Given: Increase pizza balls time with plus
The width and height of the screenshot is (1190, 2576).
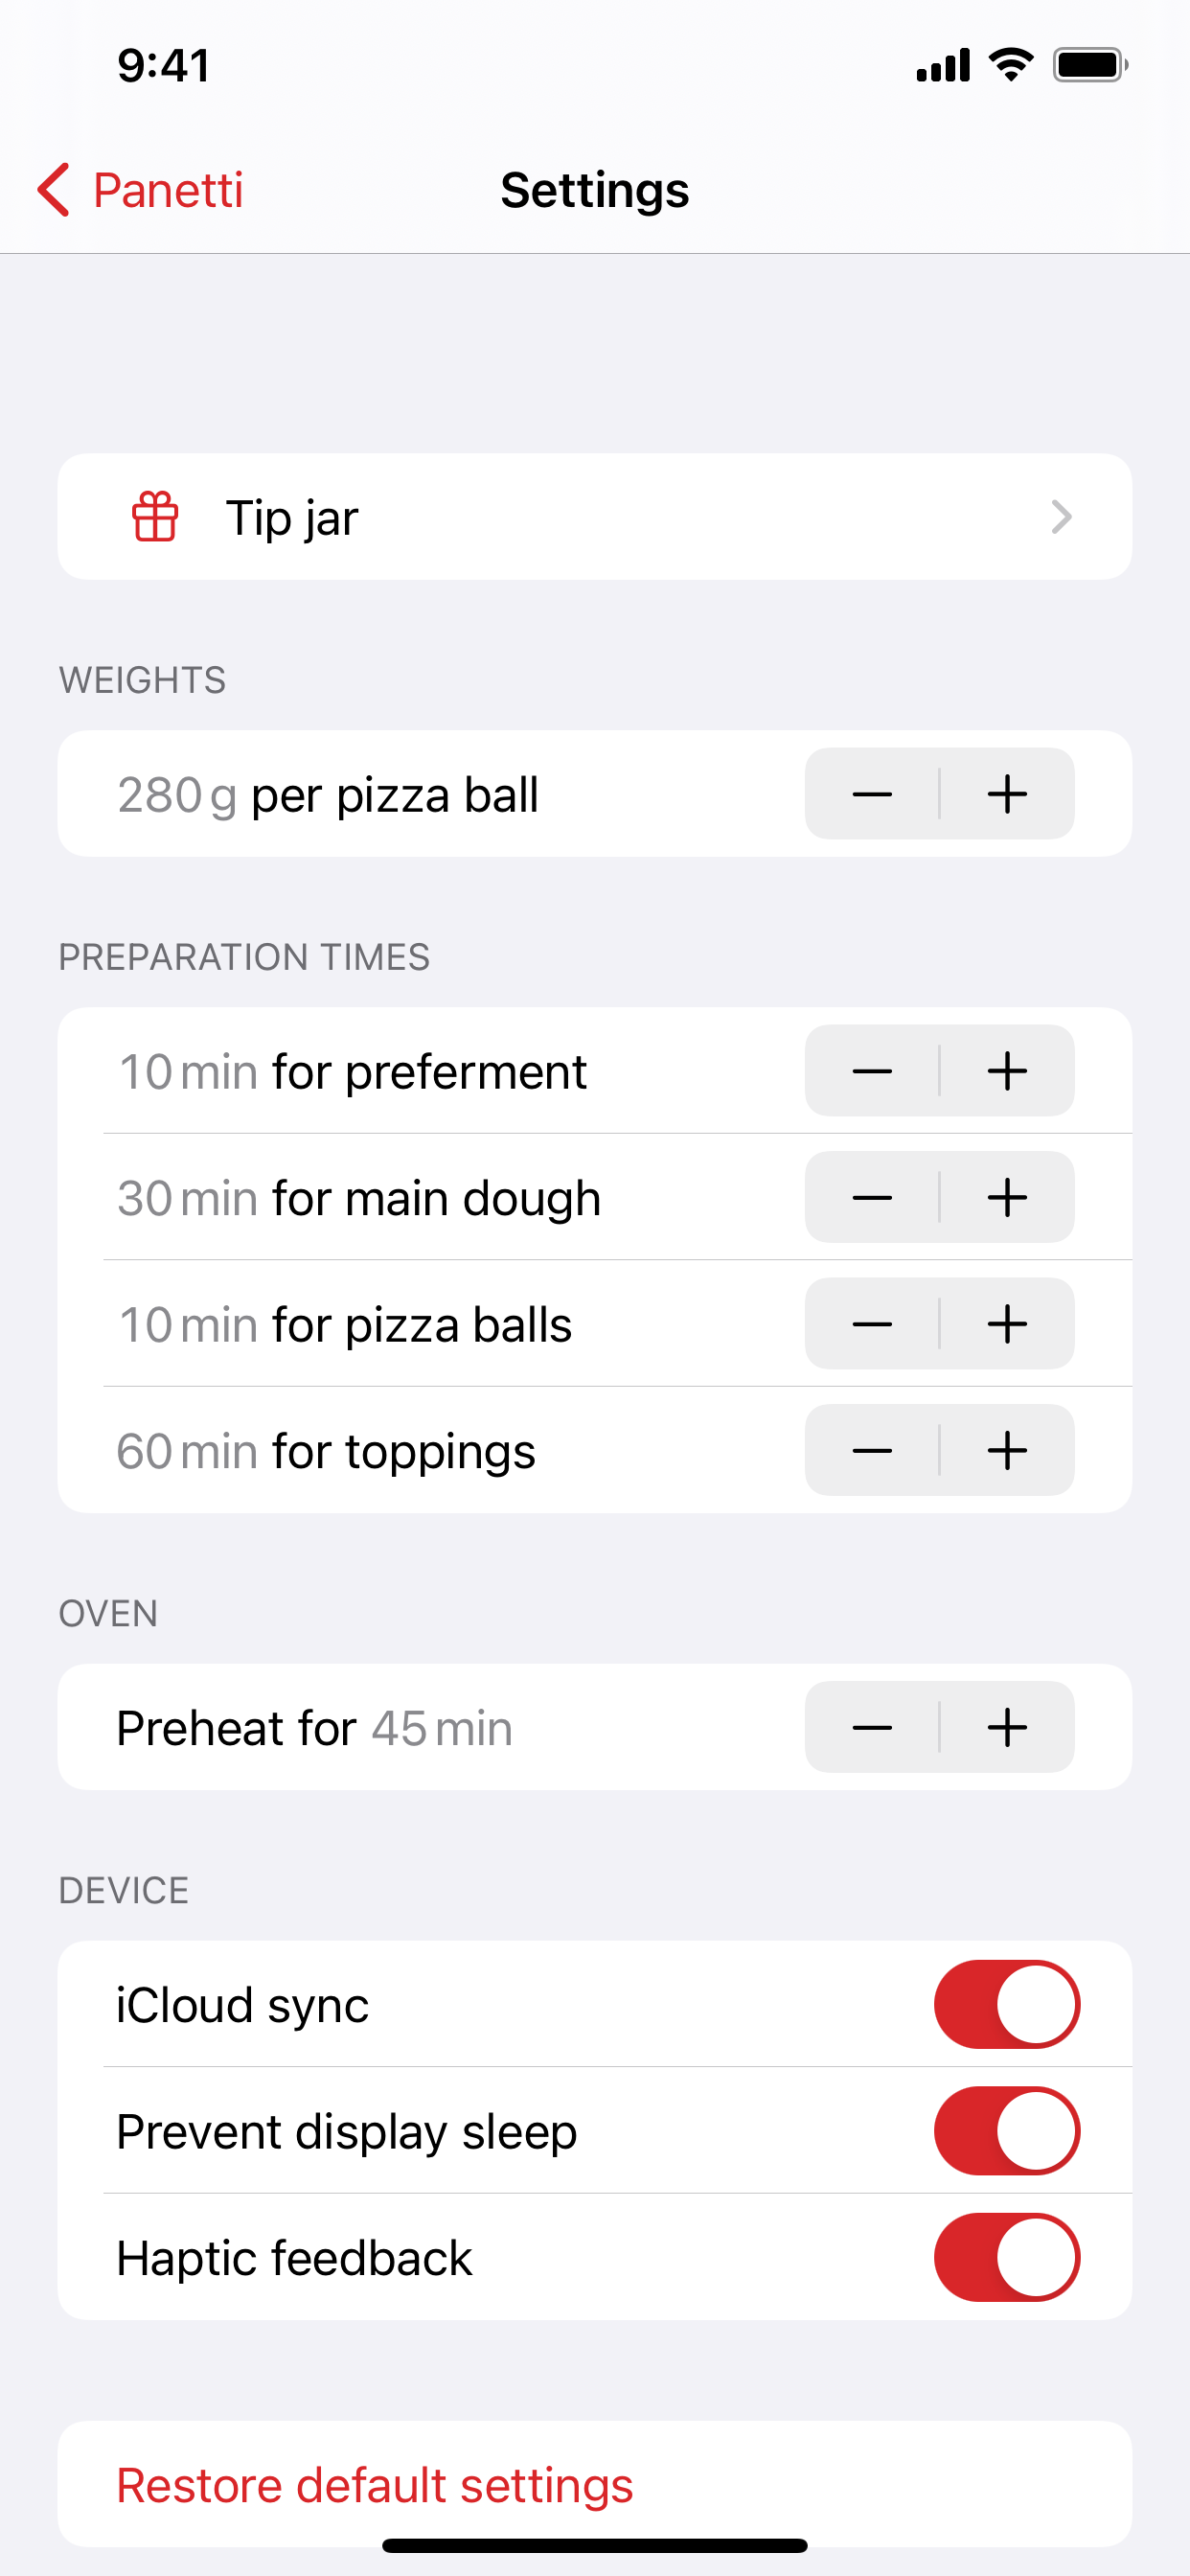Looking at the screenshot, I should click(x=1007, y=1324).
